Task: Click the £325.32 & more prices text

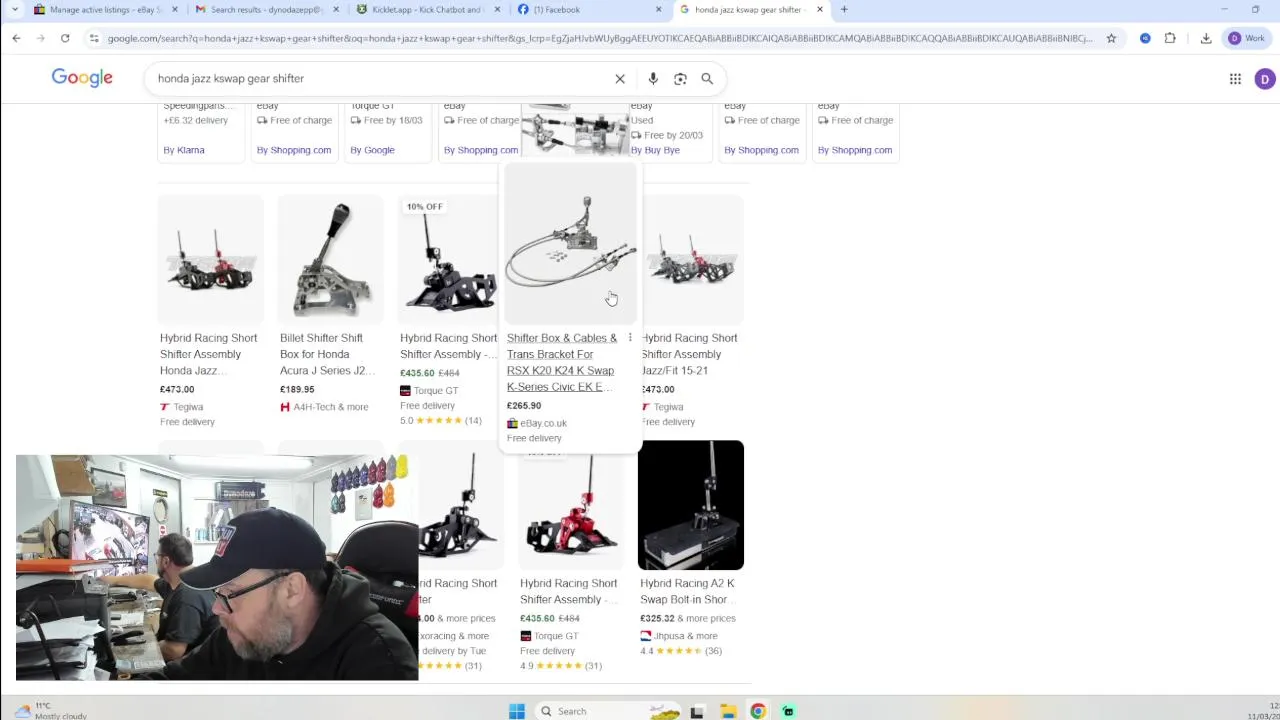Action: click(x=688, y=618)
